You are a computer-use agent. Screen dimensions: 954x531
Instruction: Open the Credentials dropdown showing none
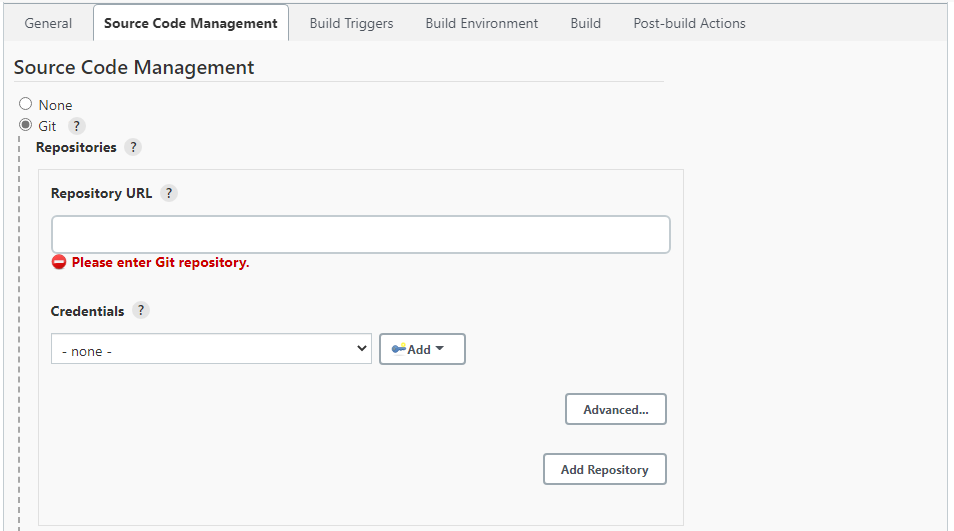[x=211, y=349]
